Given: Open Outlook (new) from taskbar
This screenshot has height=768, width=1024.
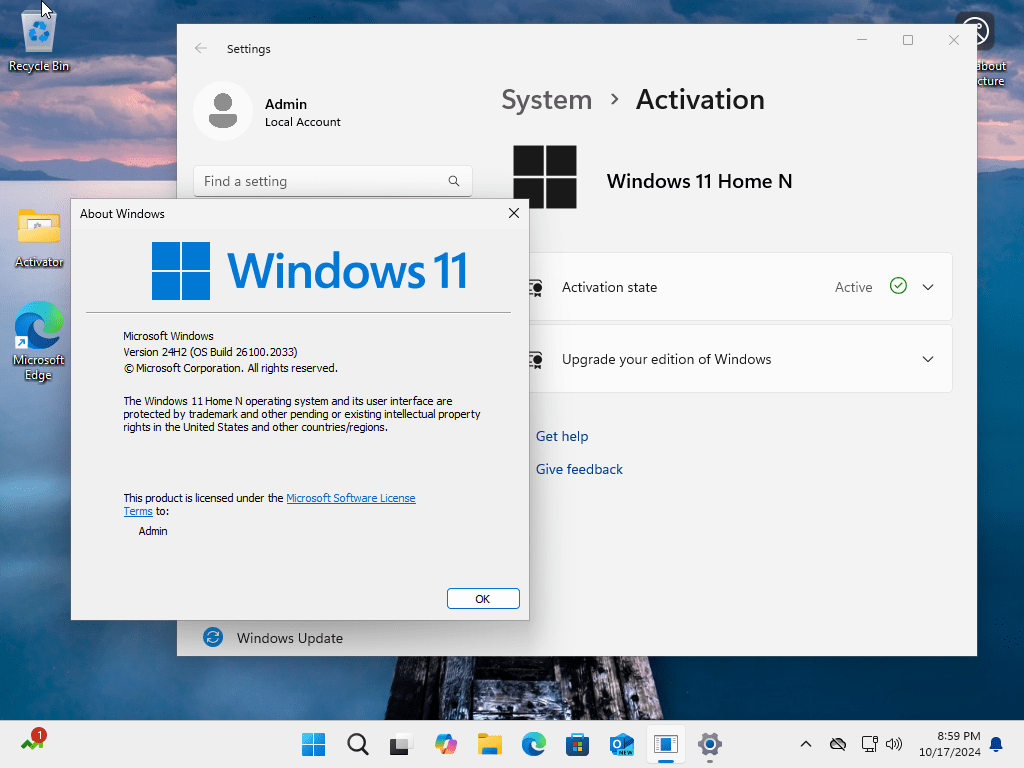Looking at the screenshot, I should [622, 744].
